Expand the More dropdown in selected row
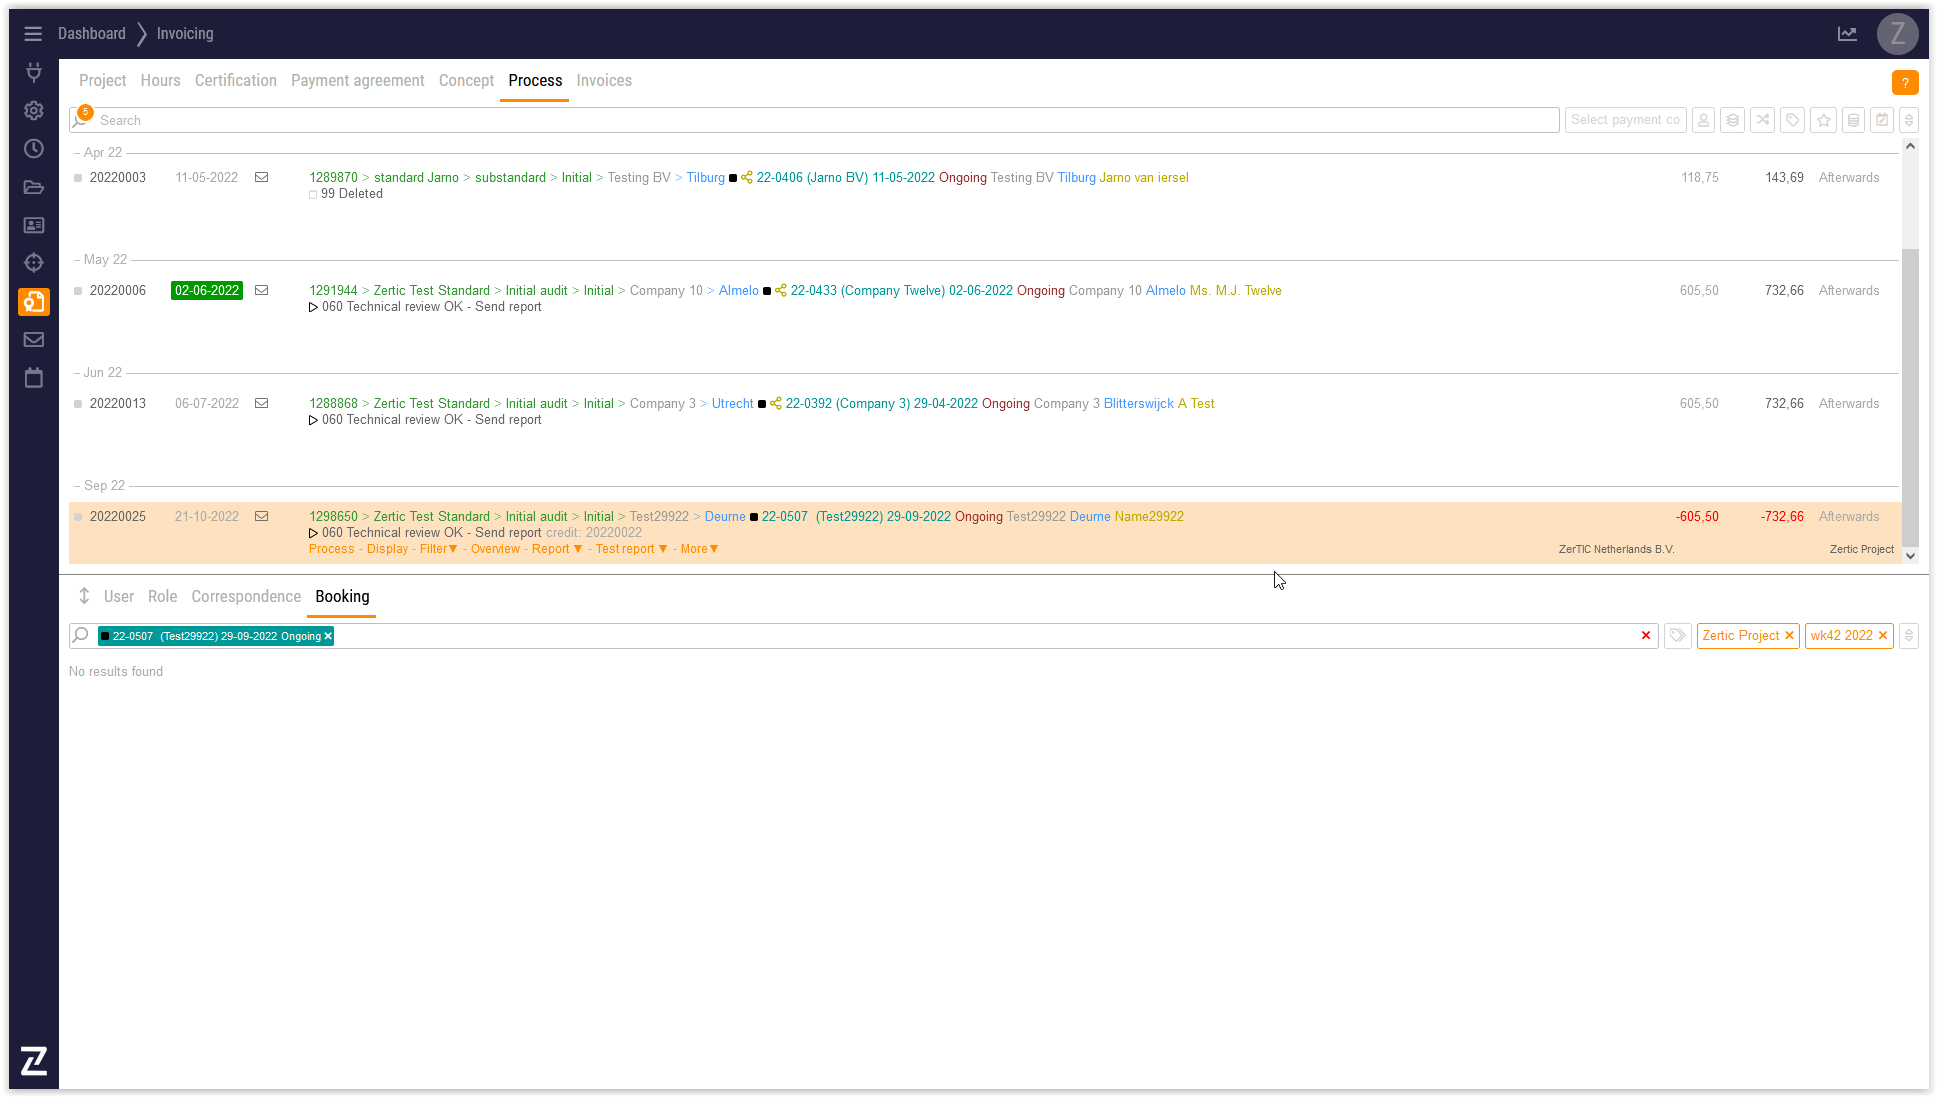Image resolution: width=1937 pixels, height=1097 pixels. click(x=699, y=549)
